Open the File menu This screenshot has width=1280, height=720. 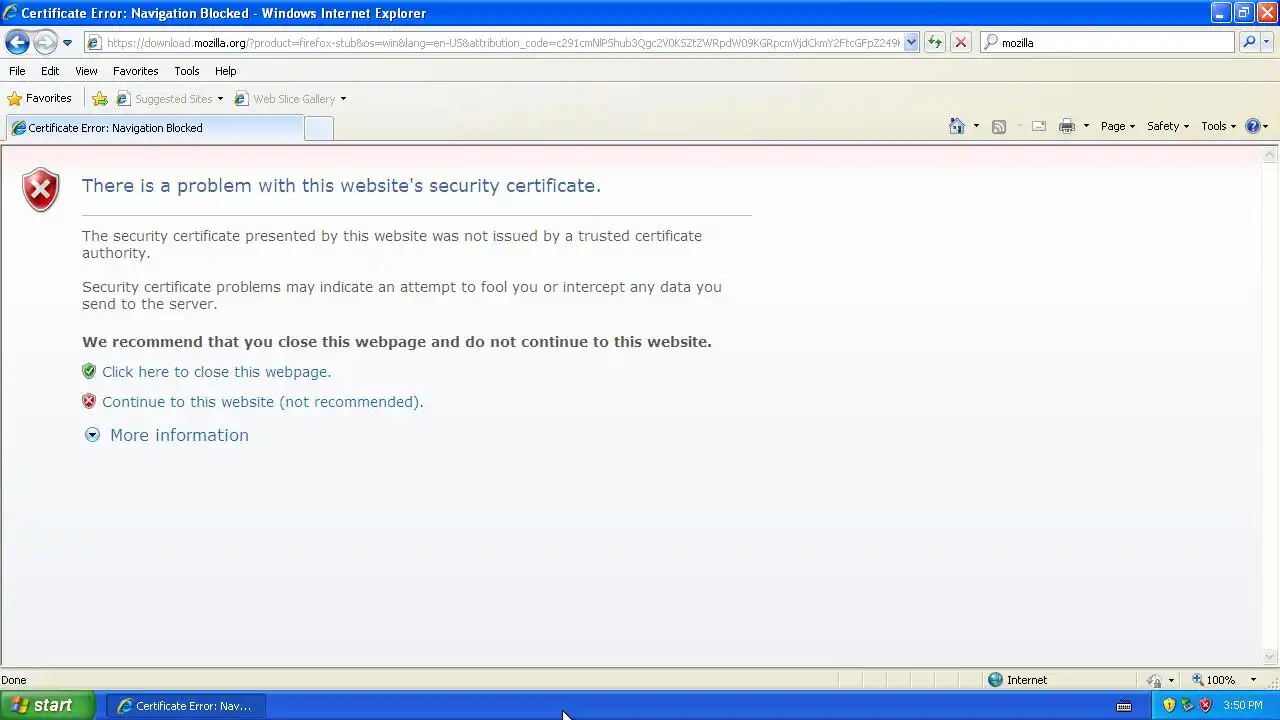(17, 71)
